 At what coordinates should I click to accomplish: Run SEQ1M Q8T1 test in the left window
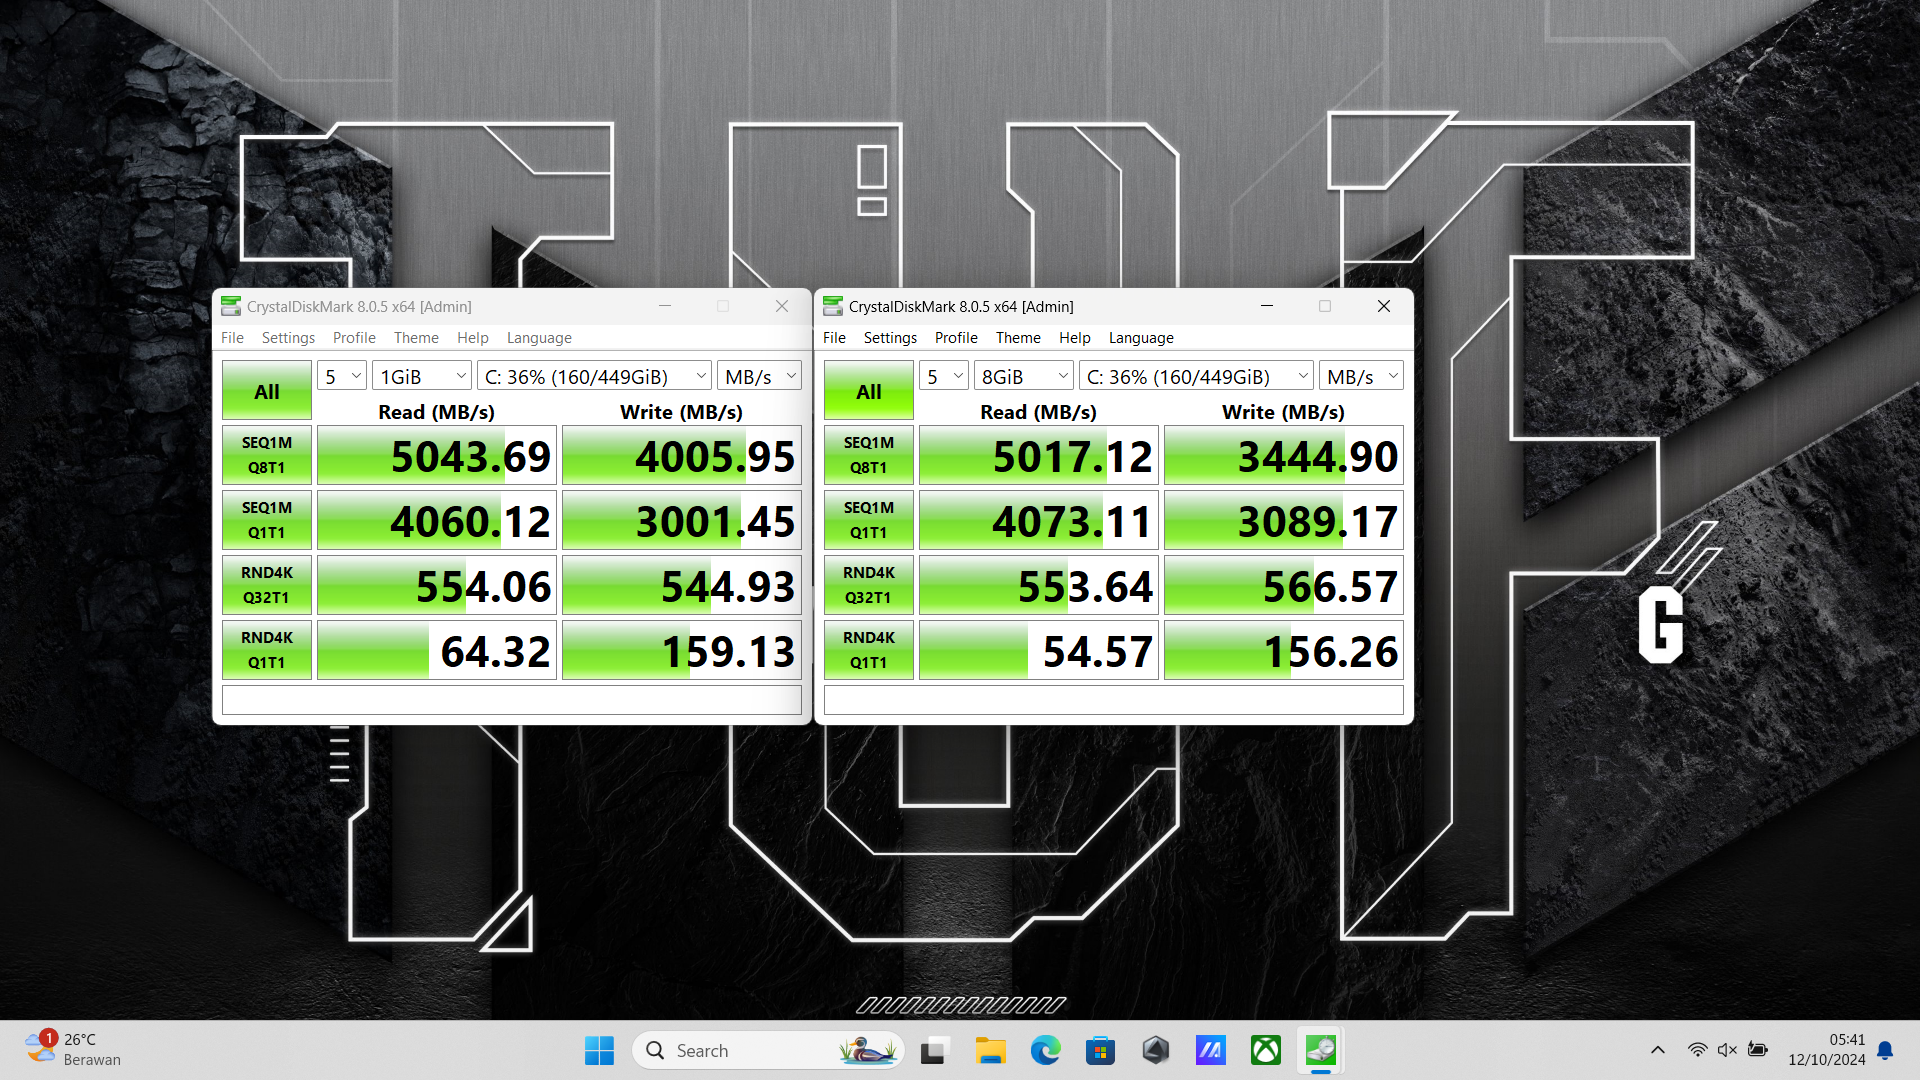266,455
